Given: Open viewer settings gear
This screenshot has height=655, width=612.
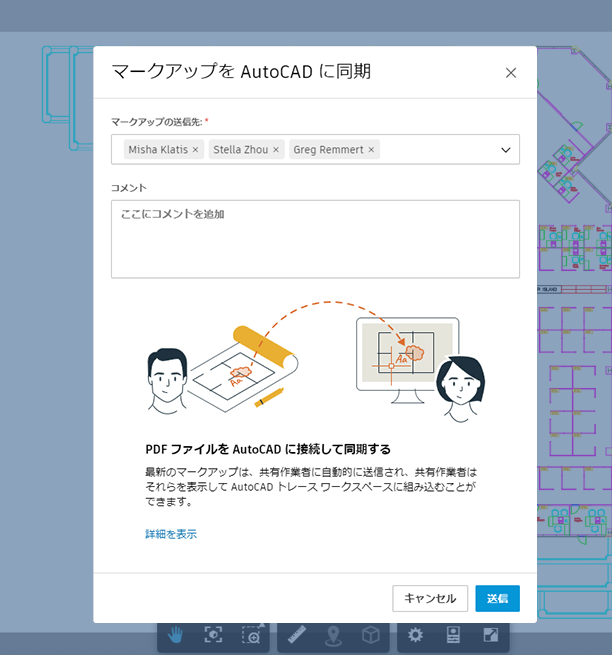Looking at the screenshot, I should pos(415,635).
